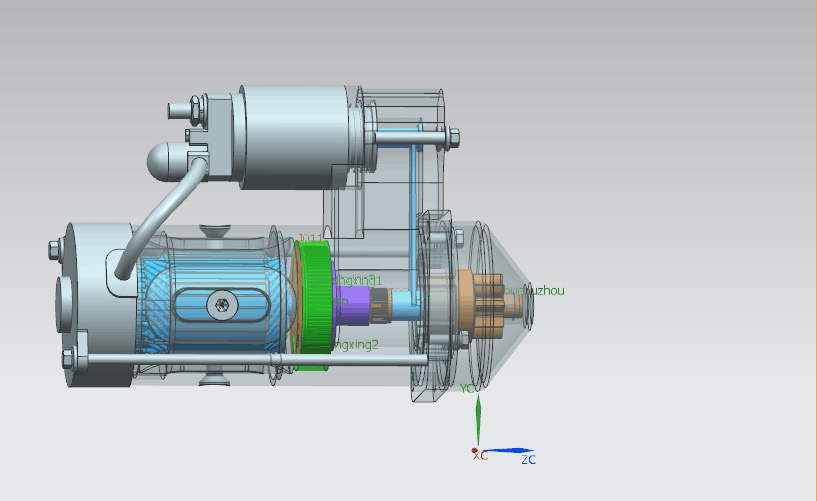Click the 'J011' orange joint label

point(311,238)
